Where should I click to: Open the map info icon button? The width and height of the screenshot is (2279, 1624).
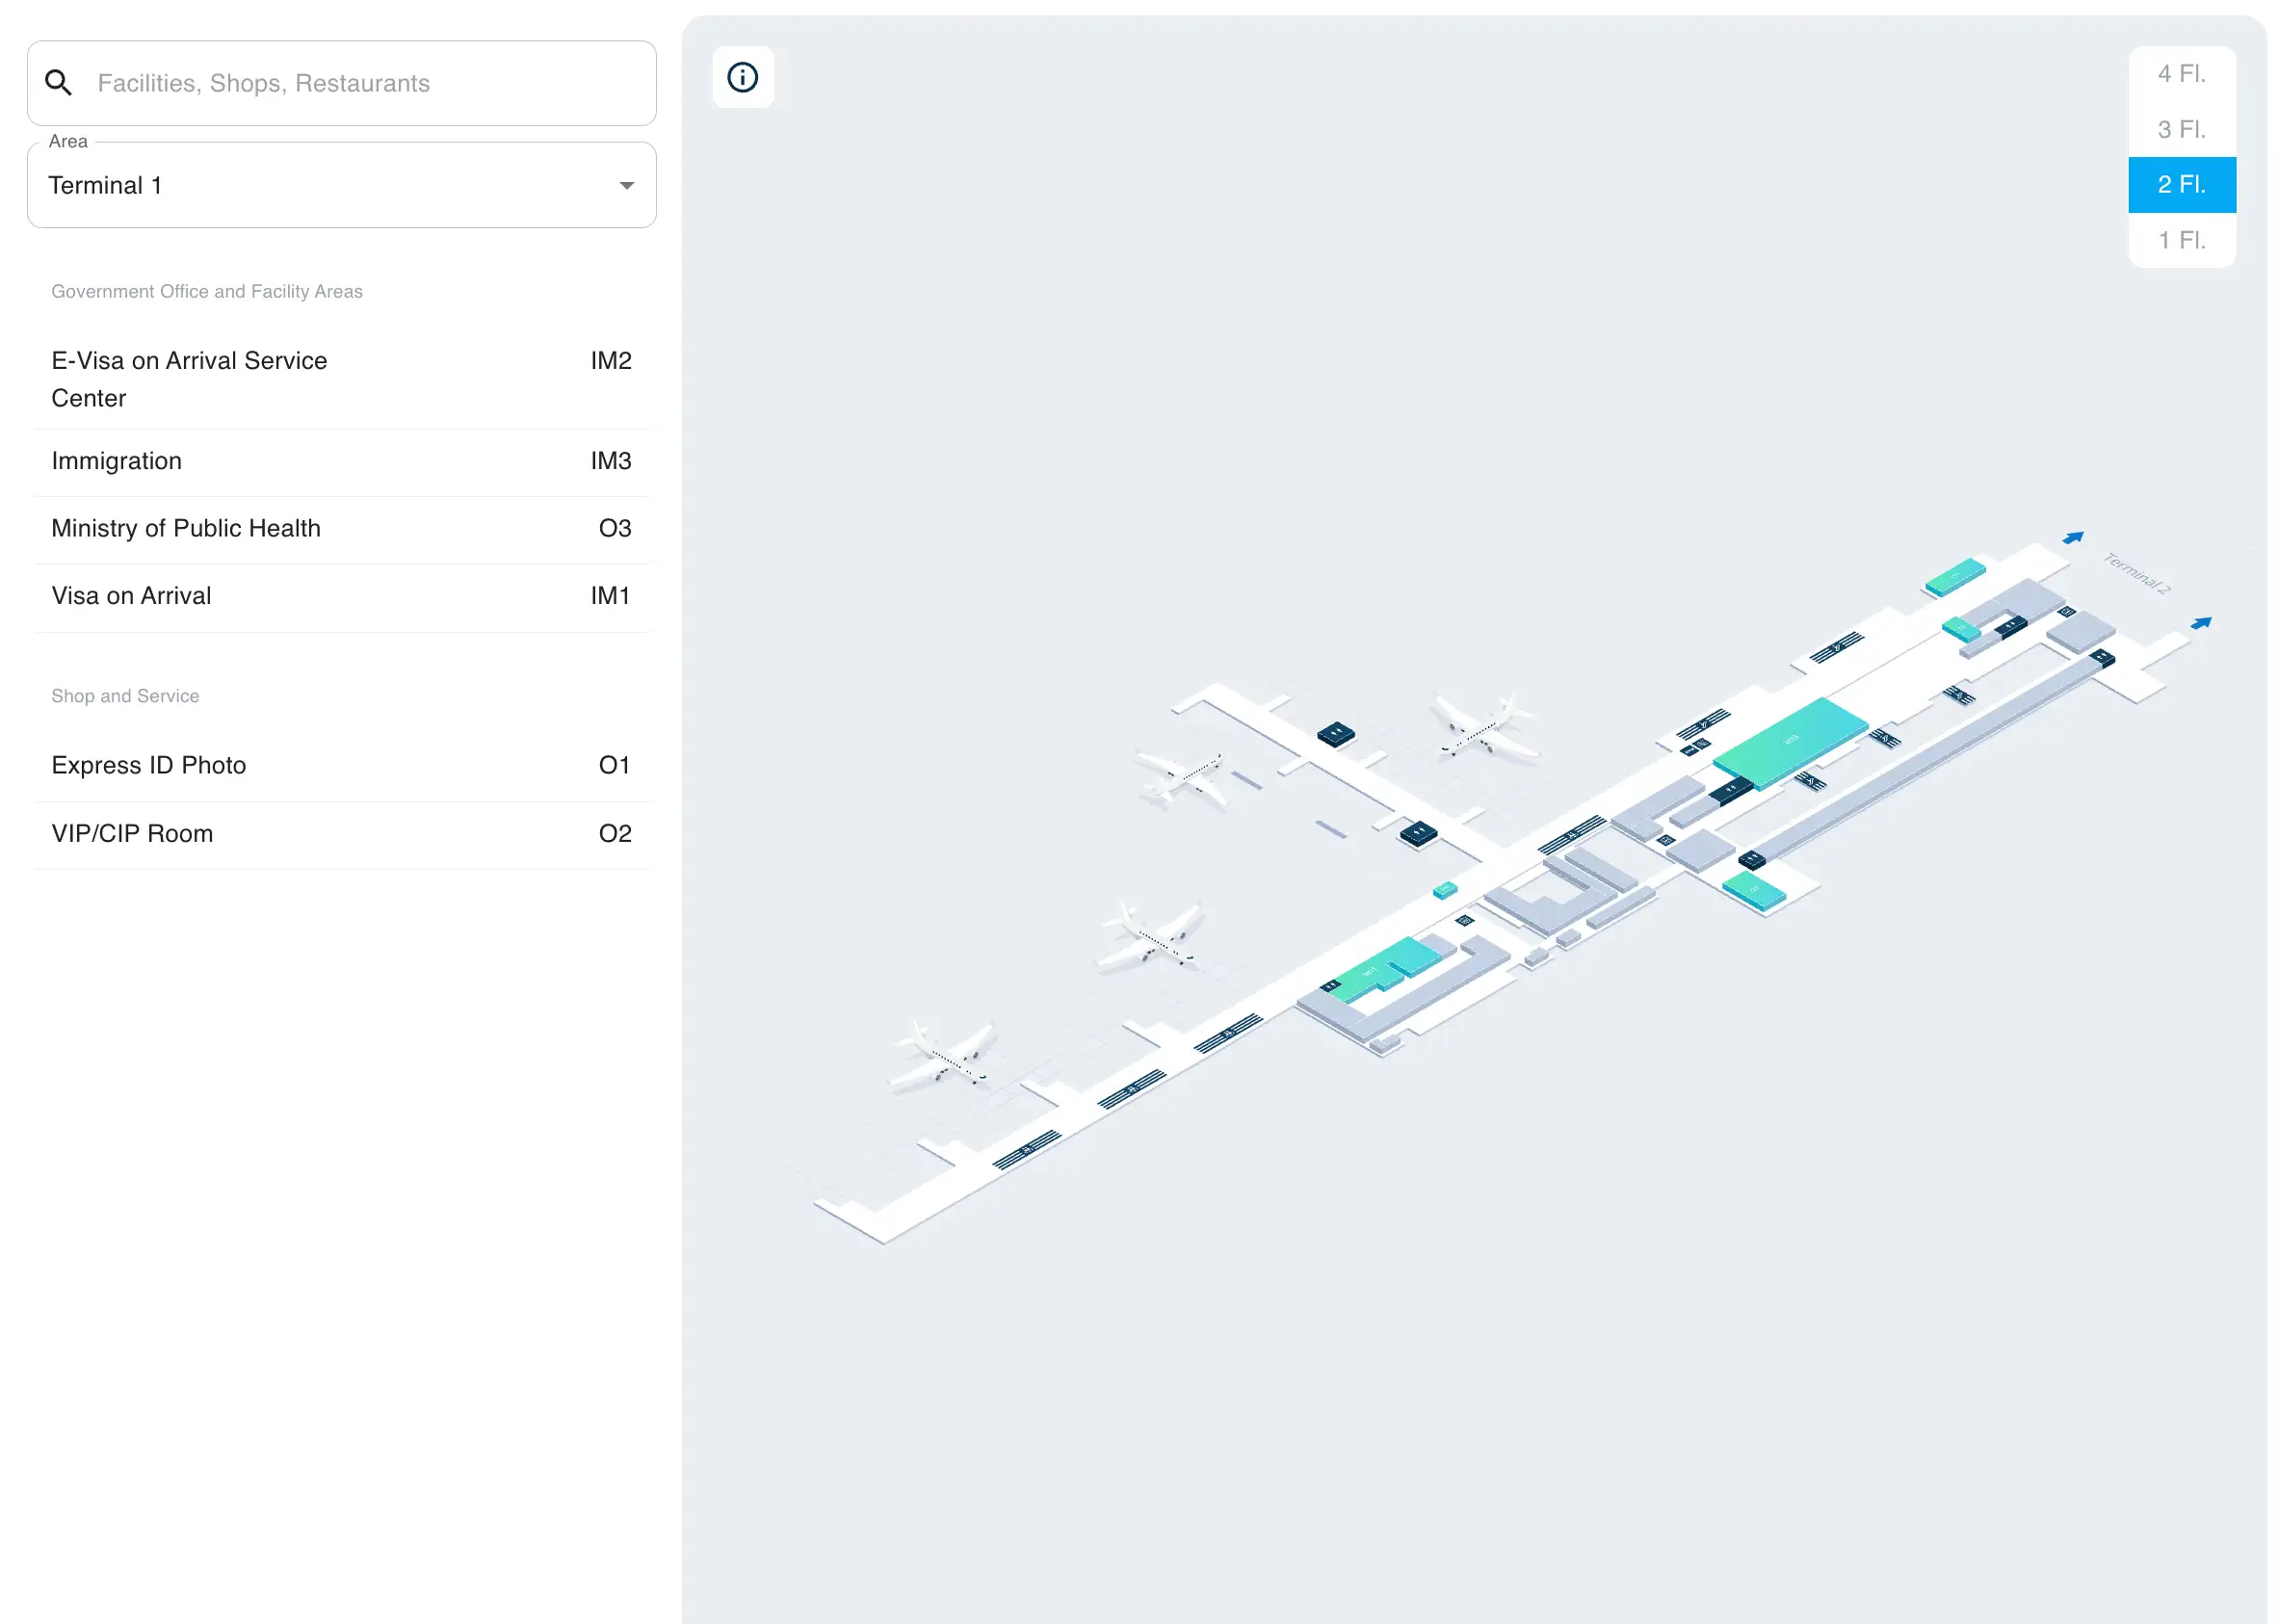(742, 77)
